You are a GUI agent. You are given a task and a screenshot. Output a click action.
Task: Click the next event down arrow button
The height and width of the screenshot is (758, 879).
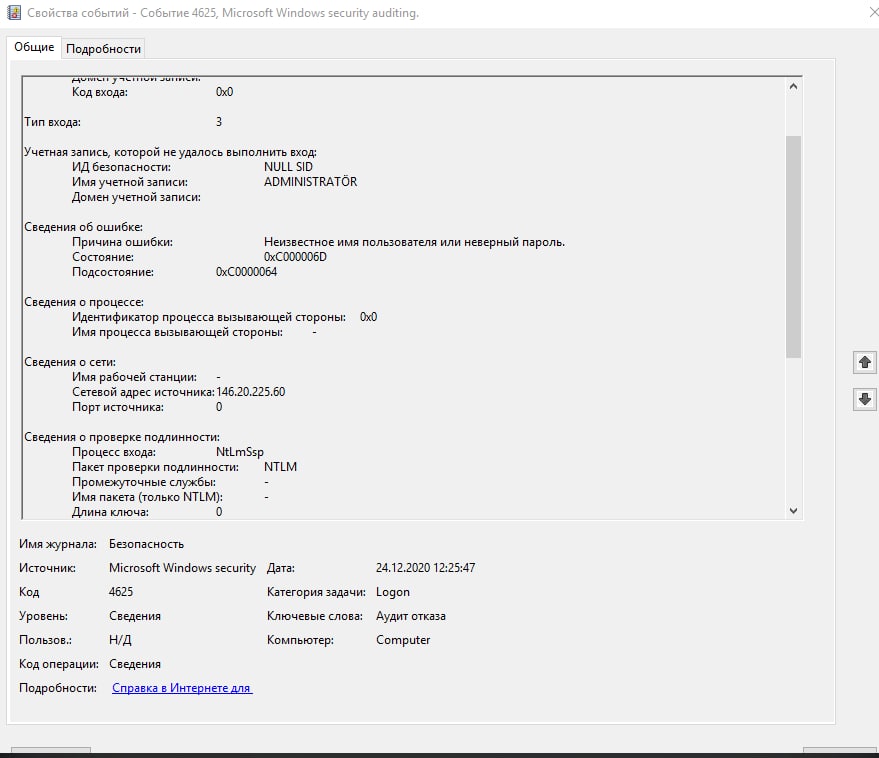864,399
